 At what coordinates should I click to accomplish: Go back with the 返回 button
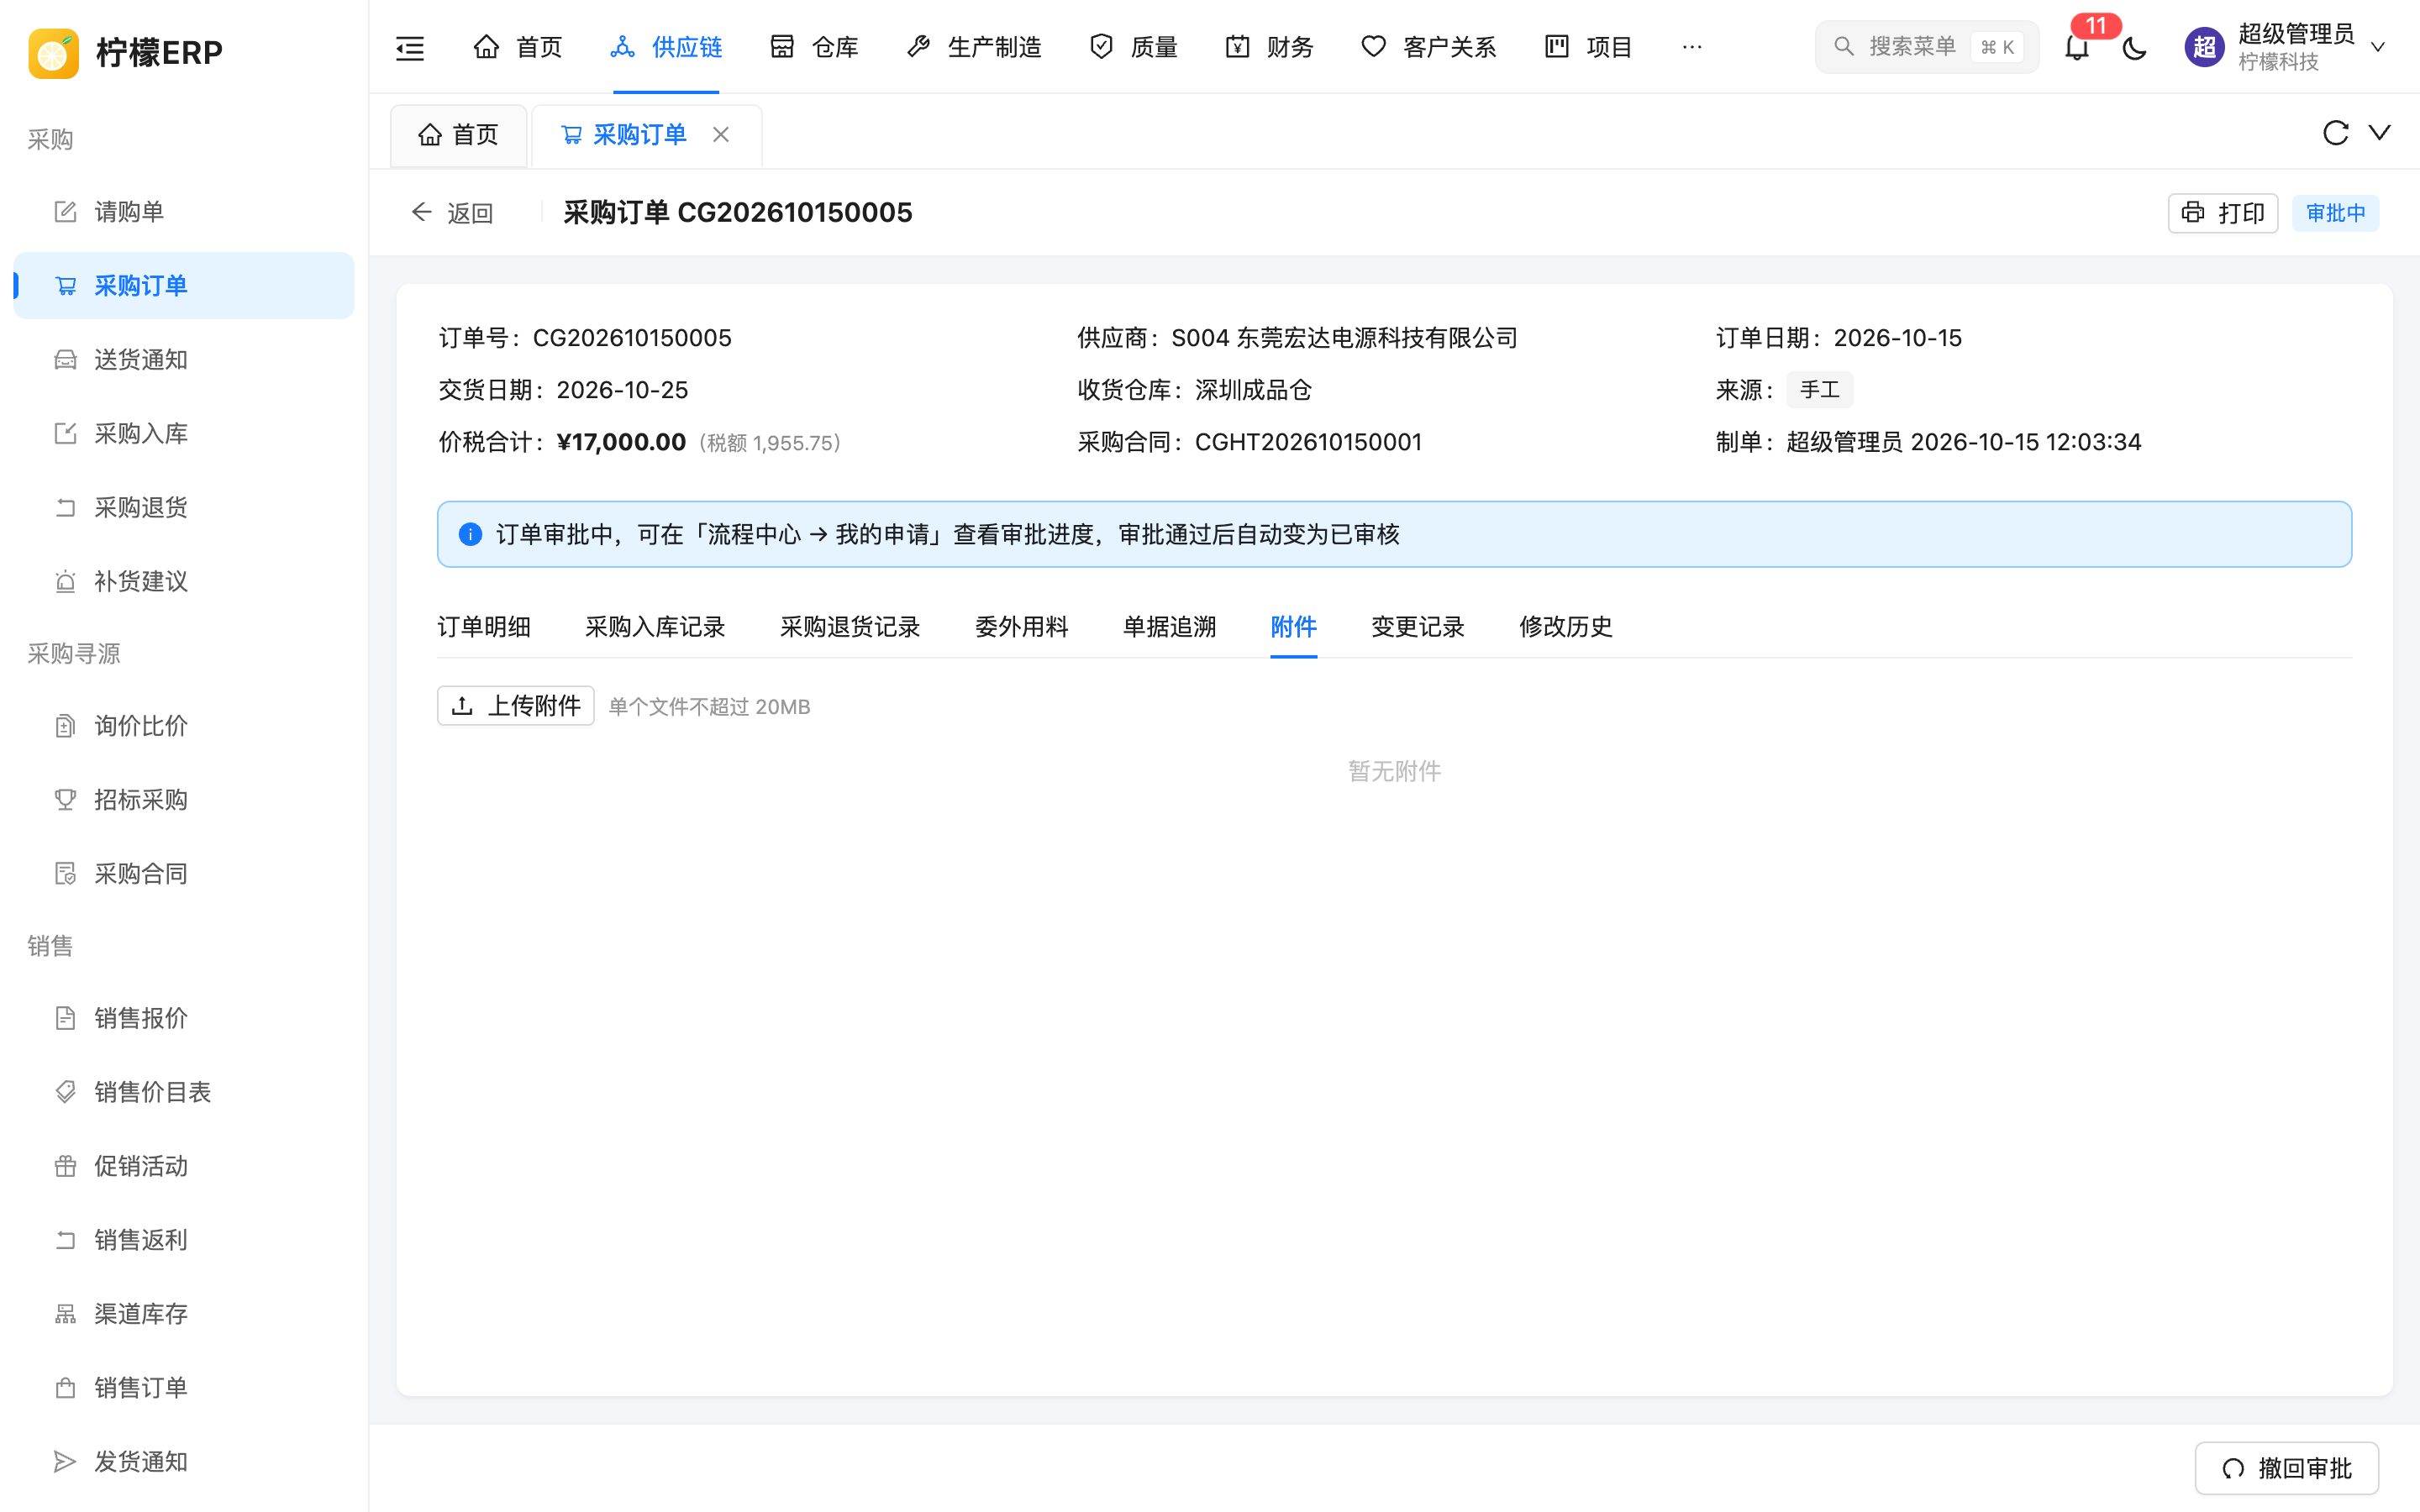tap(452, 213)
